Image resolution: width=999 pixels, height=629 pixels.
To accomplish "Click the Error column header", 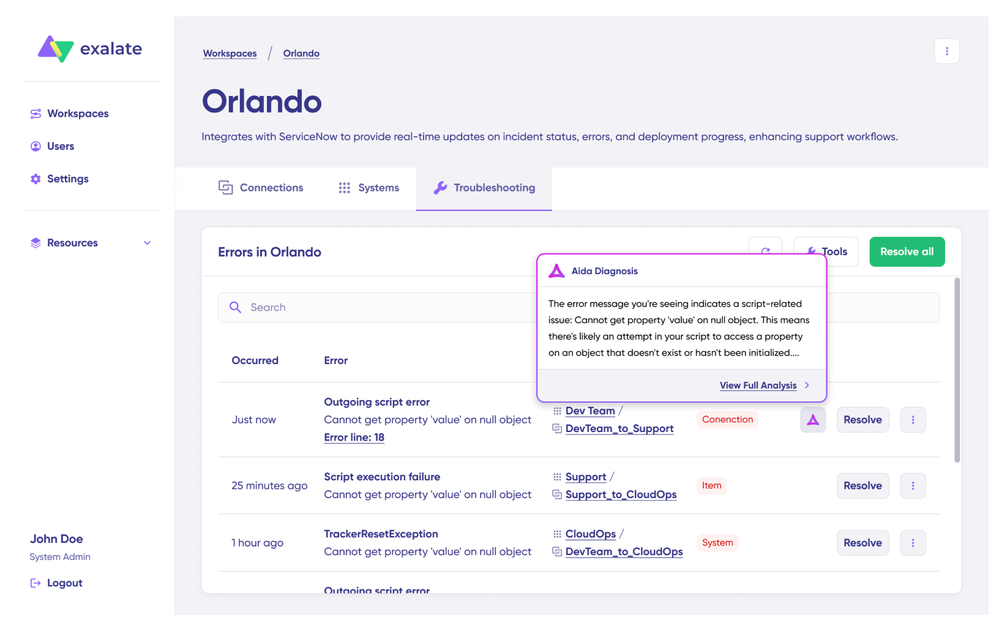I will tap(336, 360).
